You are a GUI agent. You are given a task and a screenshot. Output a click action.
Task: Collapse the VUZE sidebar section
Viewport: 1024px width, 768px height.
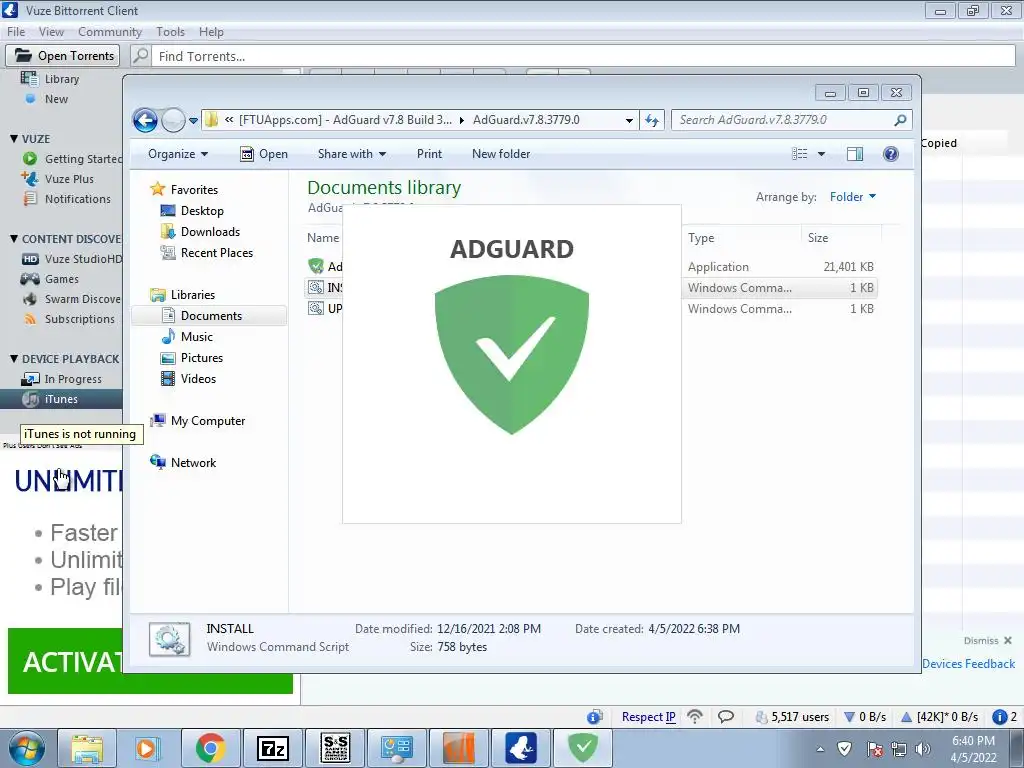click(x=14, y=139)
